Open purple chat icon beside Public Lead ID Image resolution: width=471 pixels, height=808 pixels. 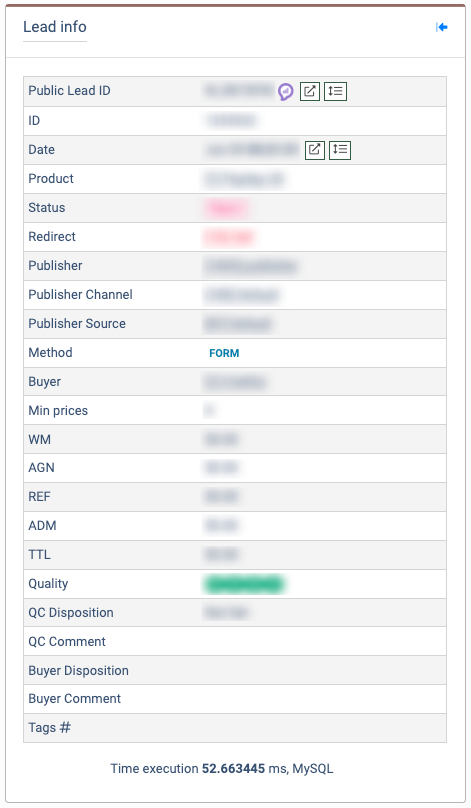pyautogui.click(x=285, y=92)
